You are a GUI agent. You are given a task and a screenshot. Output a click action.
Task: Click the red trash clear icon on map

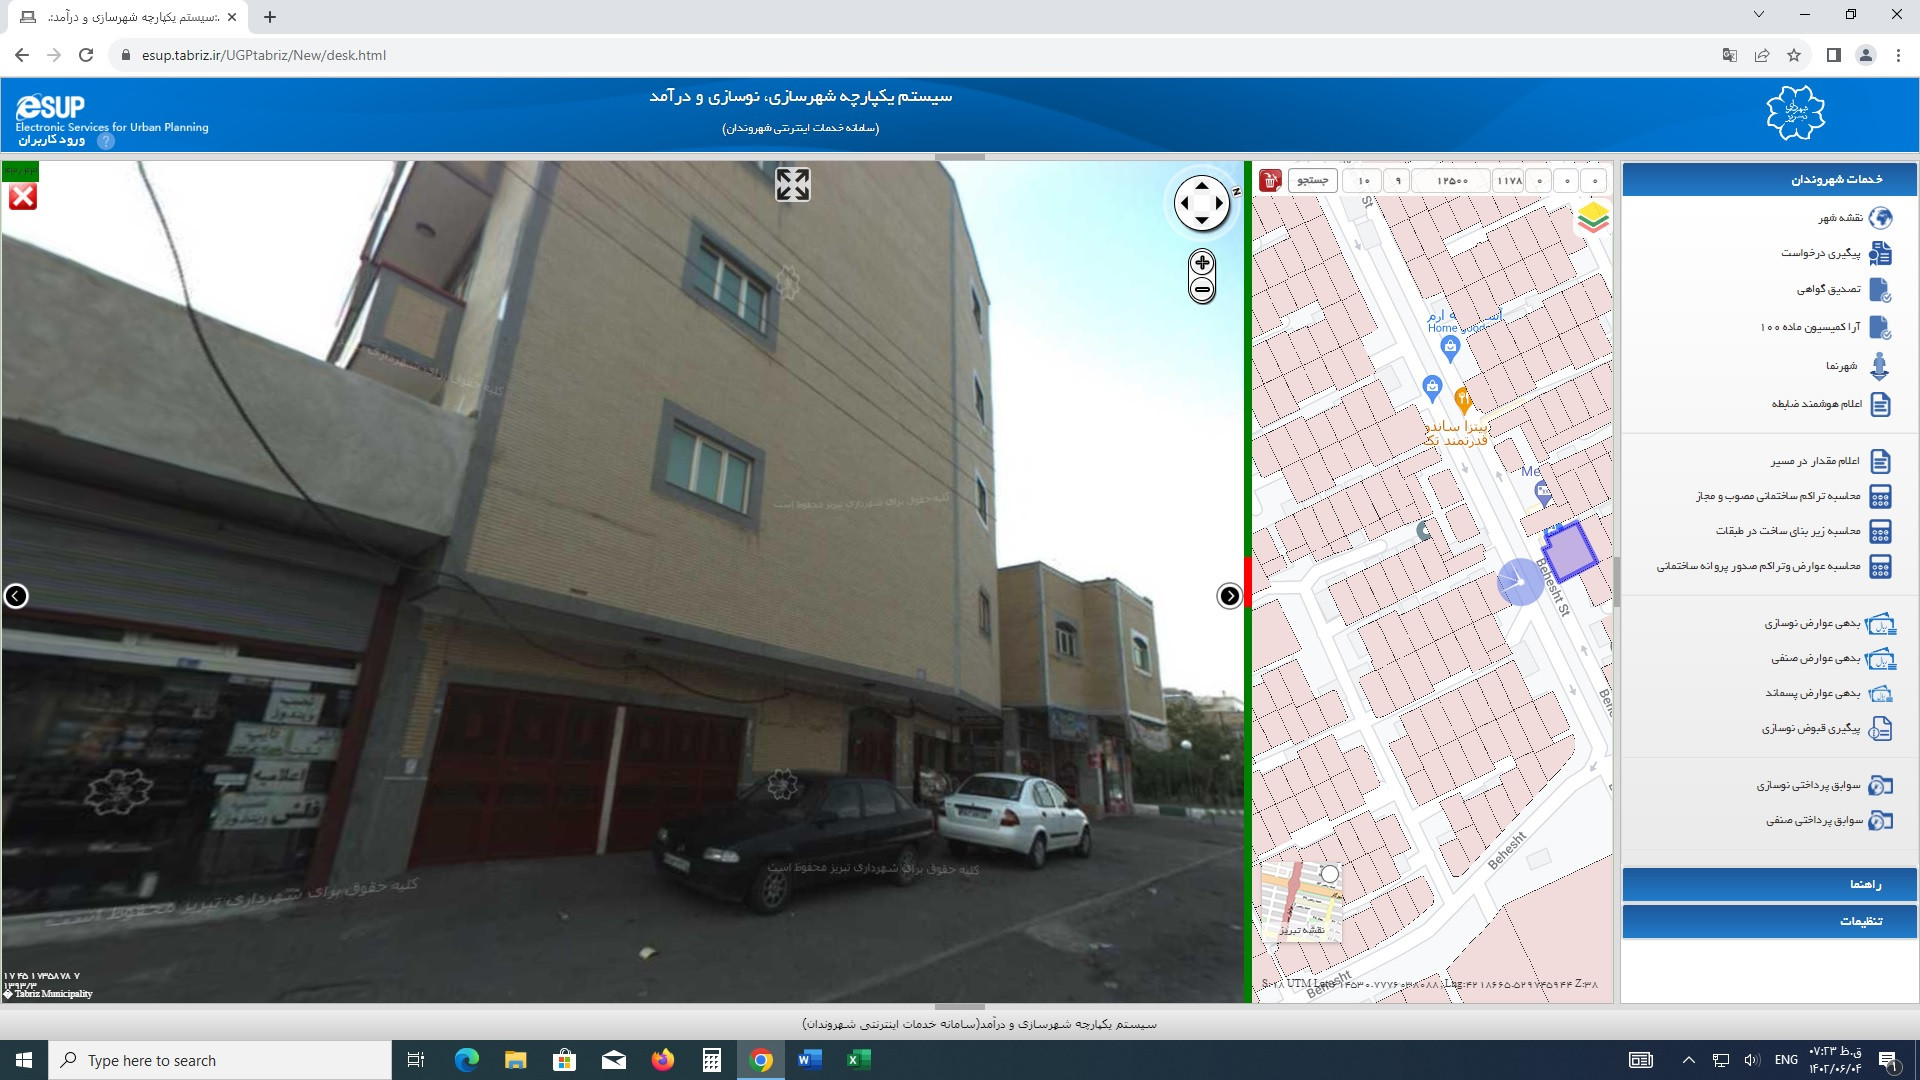(x=1270, y=180)
